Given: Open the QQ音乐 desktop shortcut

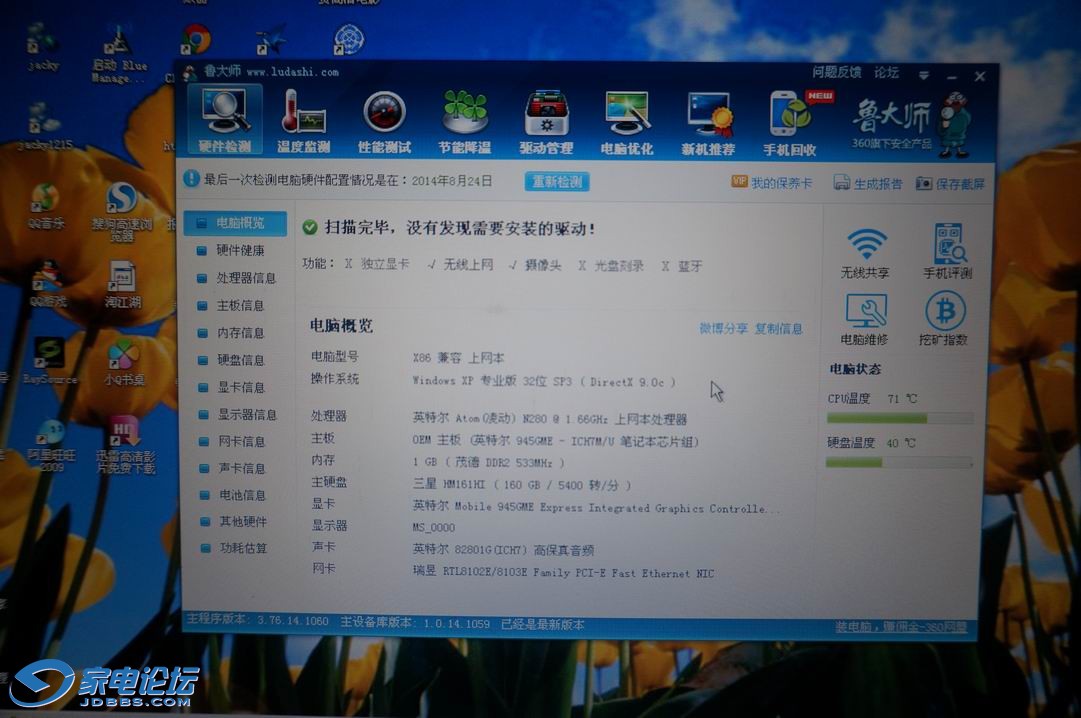Looking at the screenshot, I should pyautogui.click(x=44, y=205).
